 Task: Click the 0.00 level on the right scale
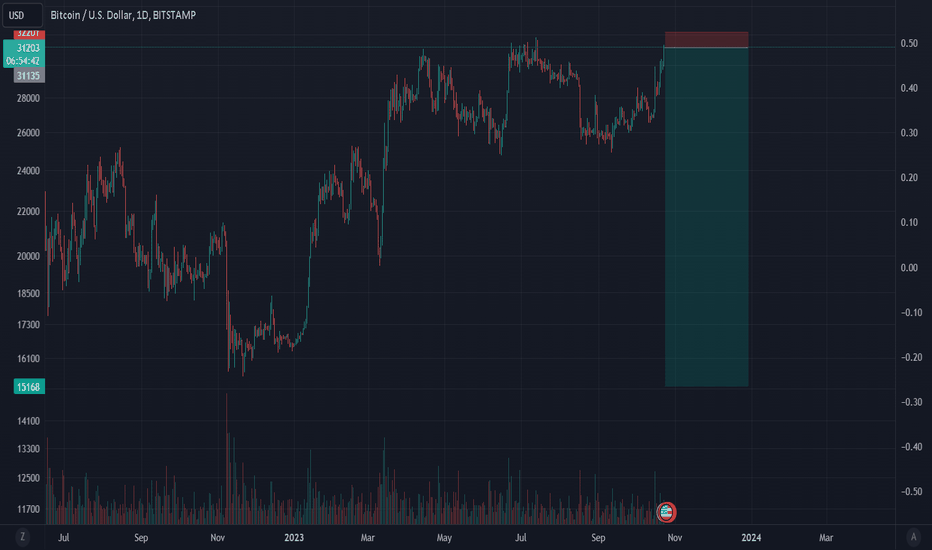tap(909, 267)
